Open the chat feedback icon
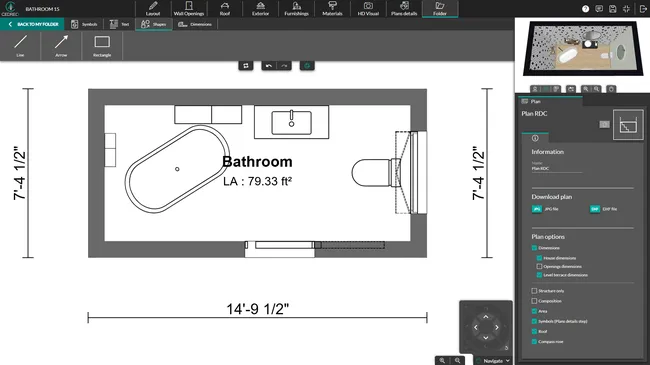The height and width of the screenshot is (365, 650). (x=599, y=9)
